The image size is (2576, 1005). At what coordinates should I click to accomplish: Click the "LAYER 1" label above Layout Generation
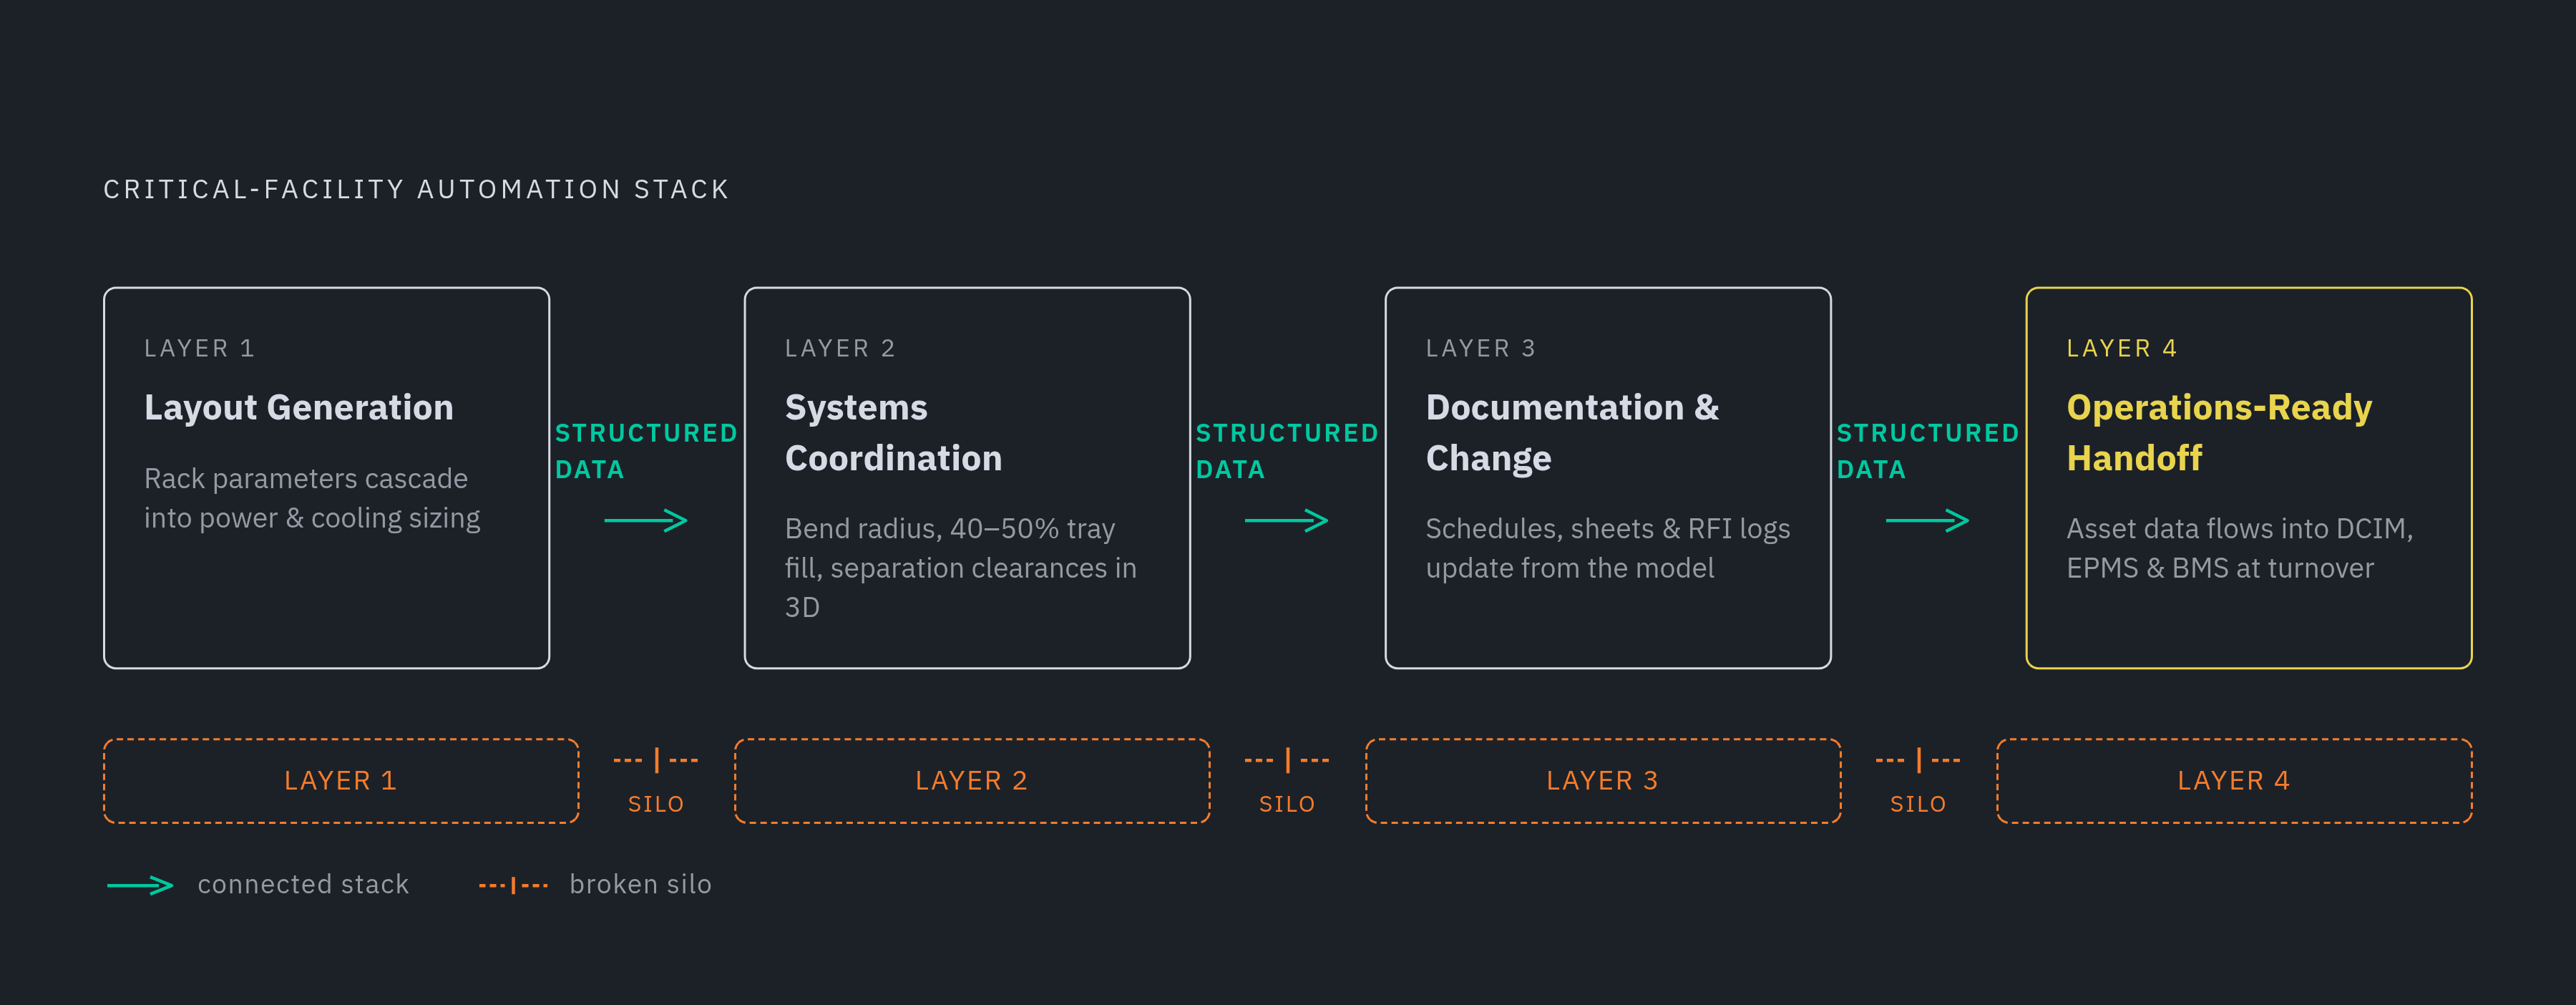point(200,348)
